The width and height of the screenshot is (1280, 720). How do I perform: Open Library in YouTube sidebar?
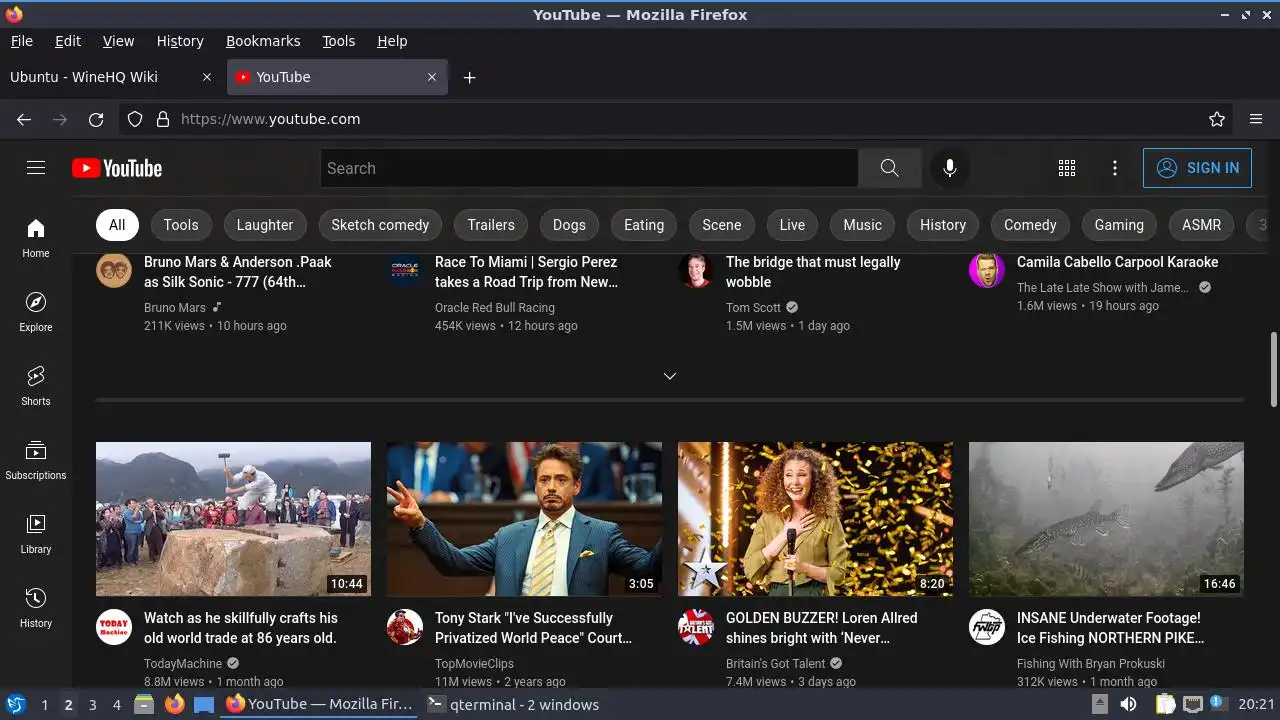(36, 534)
